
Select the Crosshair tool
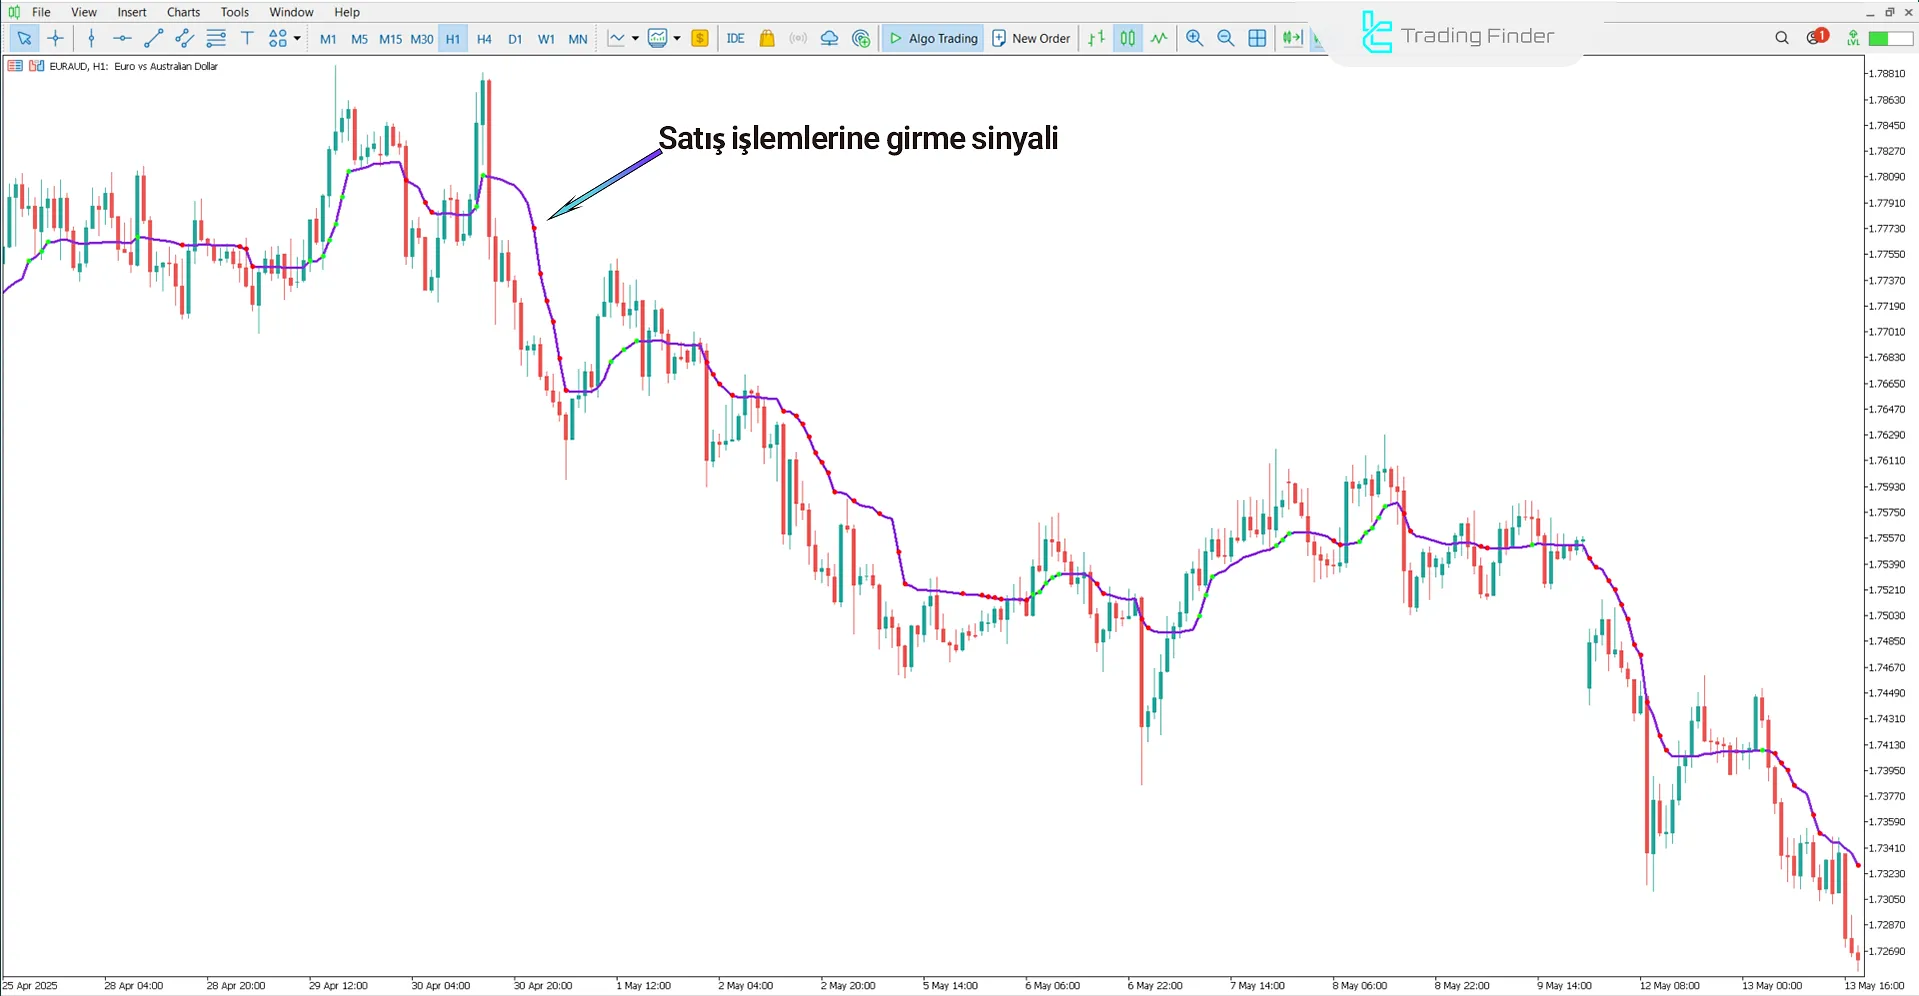coord(55,38)
